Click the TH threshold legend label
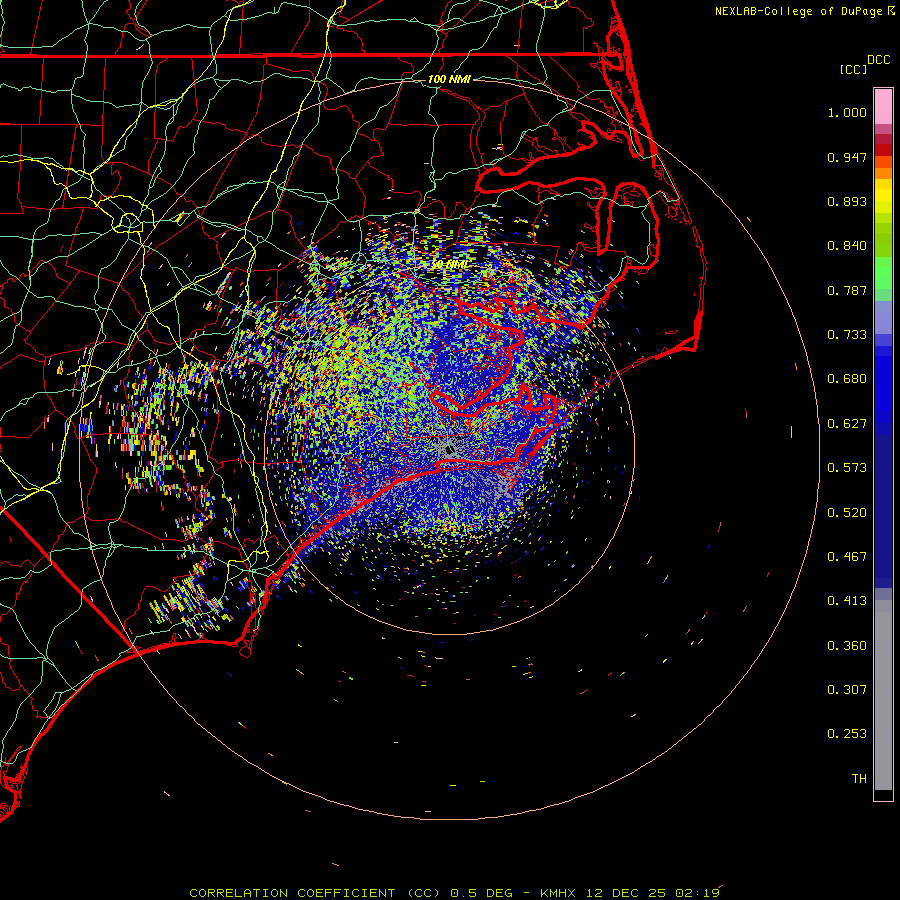The height and width of the screenshot is (900, 900). pyautogui.click(x=859, y=779)
